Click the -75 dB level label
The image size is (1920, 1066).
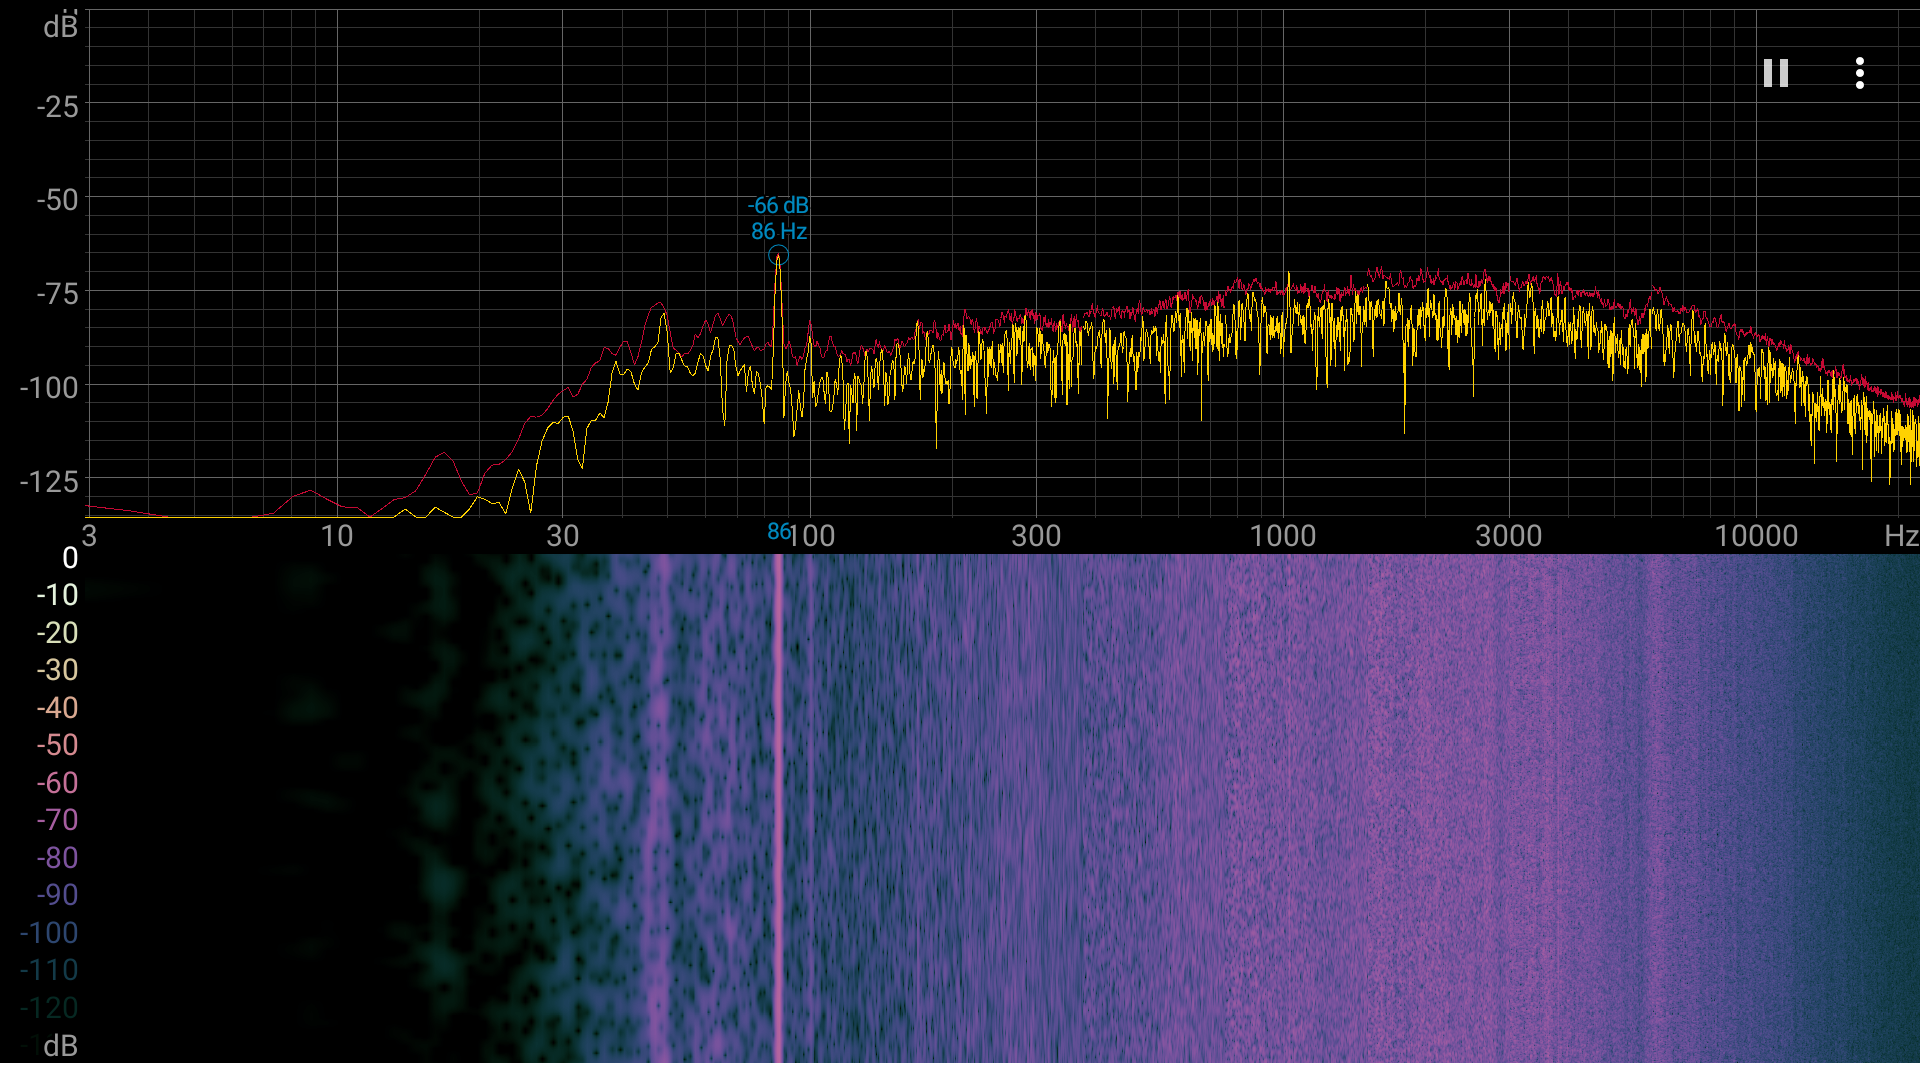tap(57, 294)
